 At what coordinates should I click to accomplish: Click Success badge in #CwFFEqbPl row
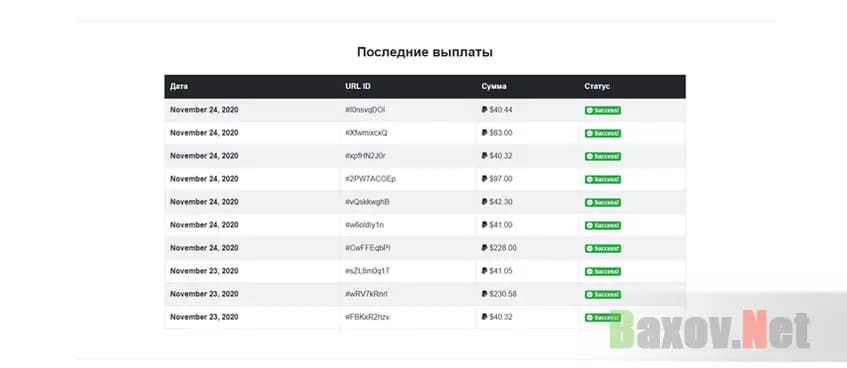(602, 249)
